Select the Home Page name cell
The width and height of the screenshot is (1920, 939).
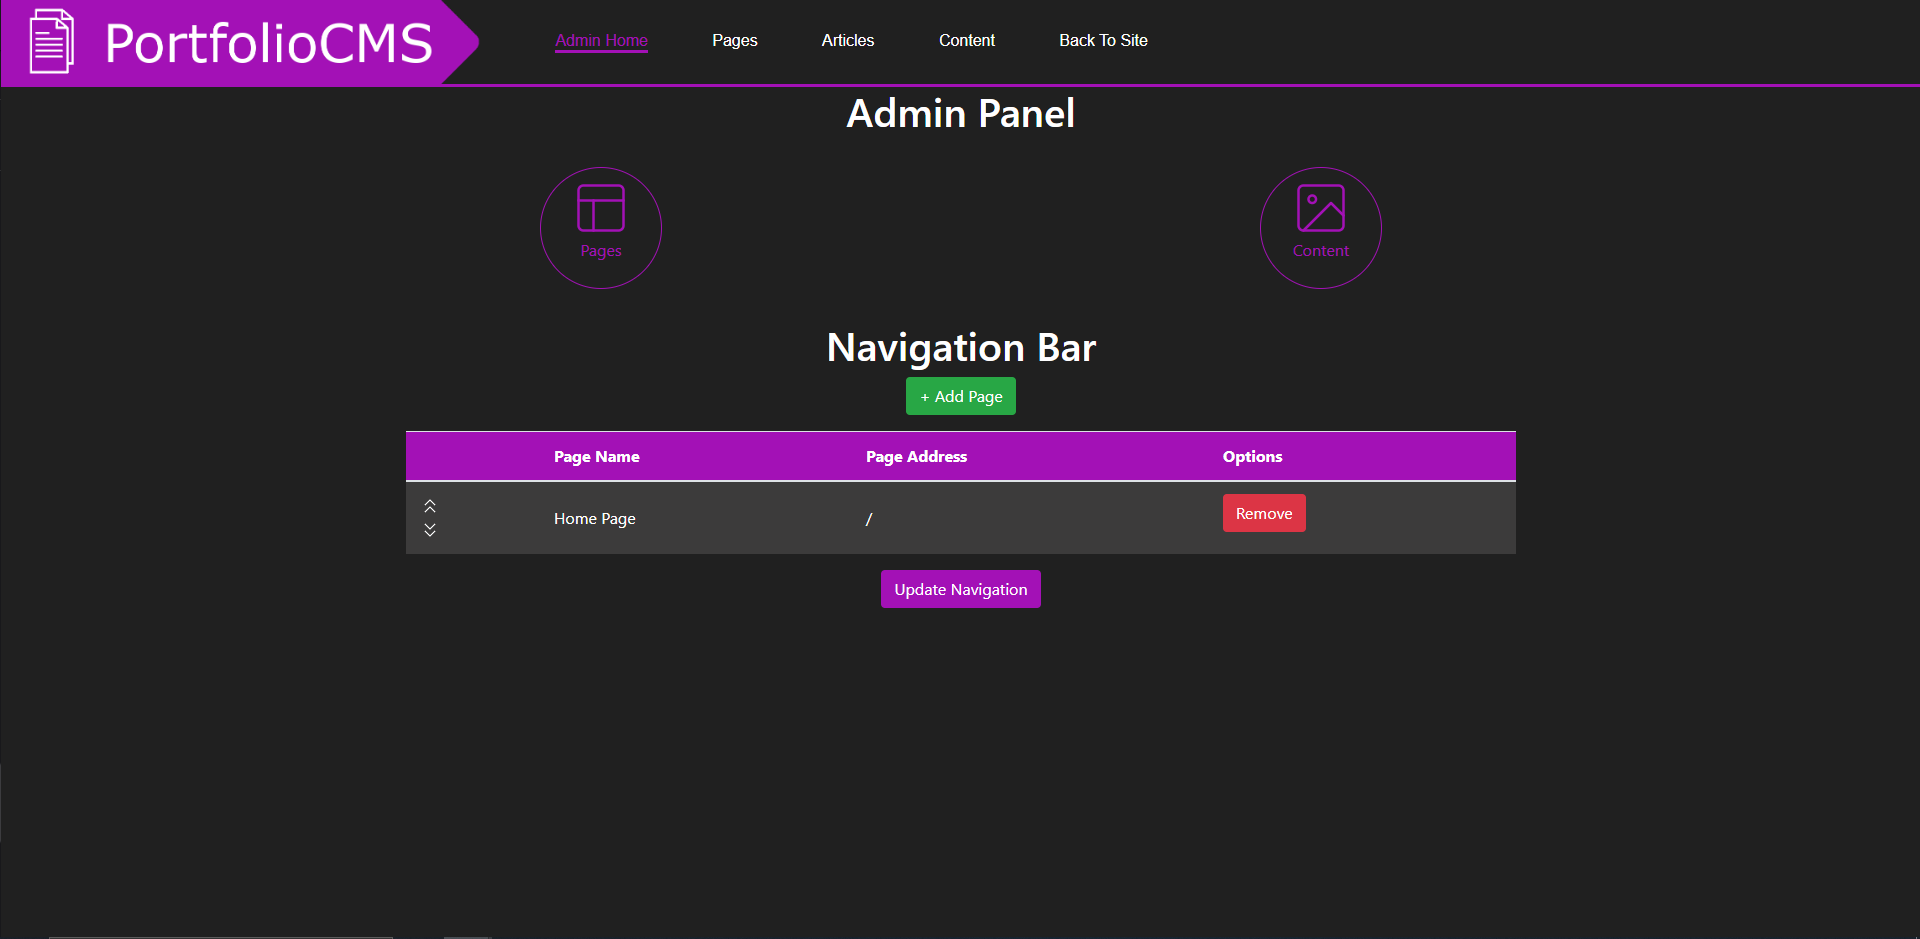(x=595, y=519)
